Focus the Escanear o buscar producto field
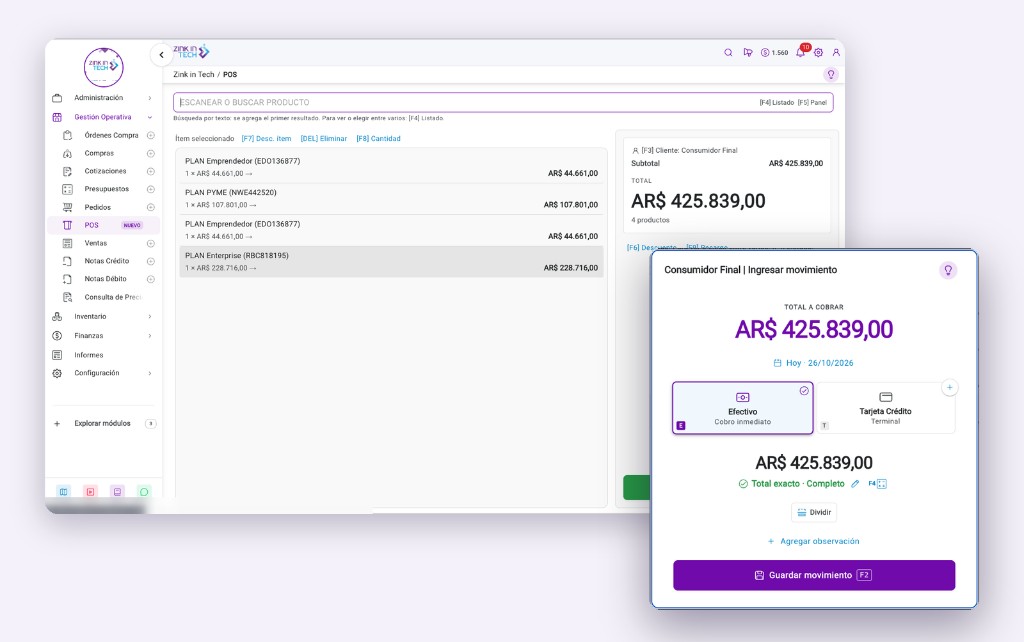Screen dimensions: 1024x642 (x=503, y=103)
